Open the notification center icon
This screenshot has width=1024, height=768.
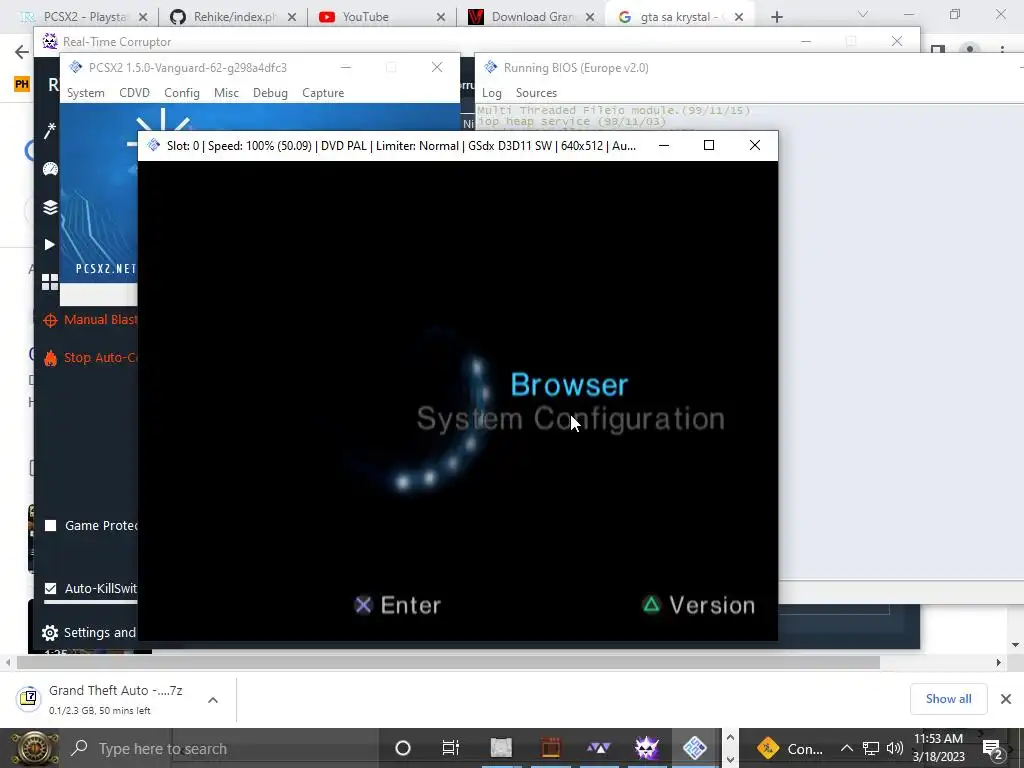coord(993,749)
